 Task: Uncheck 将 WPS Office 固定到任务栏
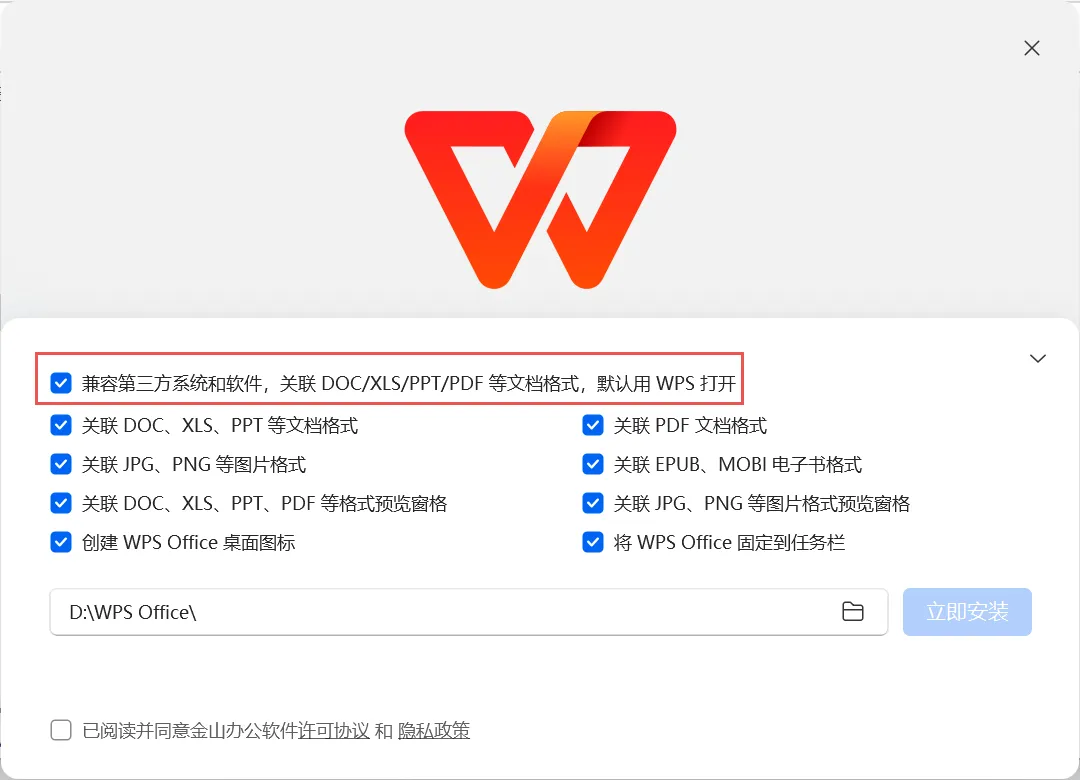pos(592,542)
